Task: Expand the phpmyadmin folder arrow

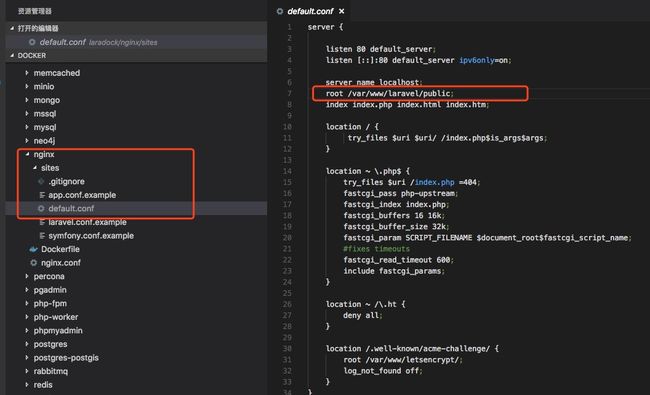Action: [27, 330]
